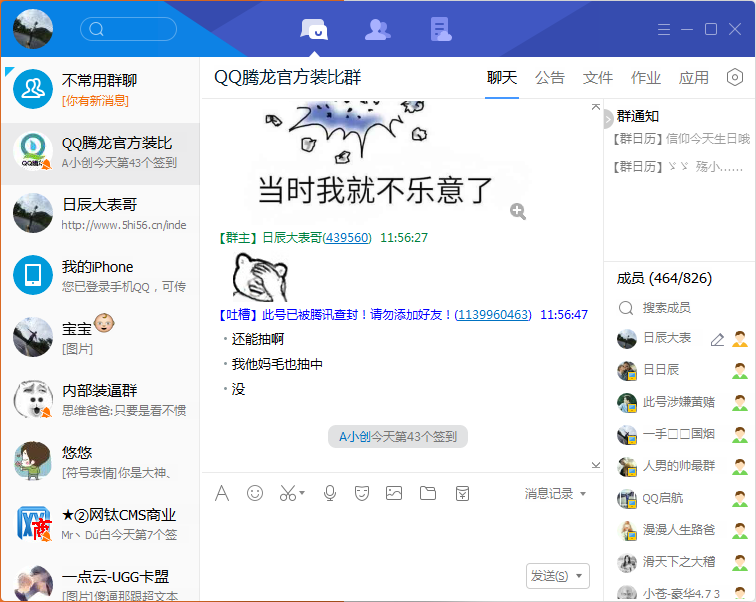Switch to the 公告 tab
756x602 pixels.
click(550, 78)
